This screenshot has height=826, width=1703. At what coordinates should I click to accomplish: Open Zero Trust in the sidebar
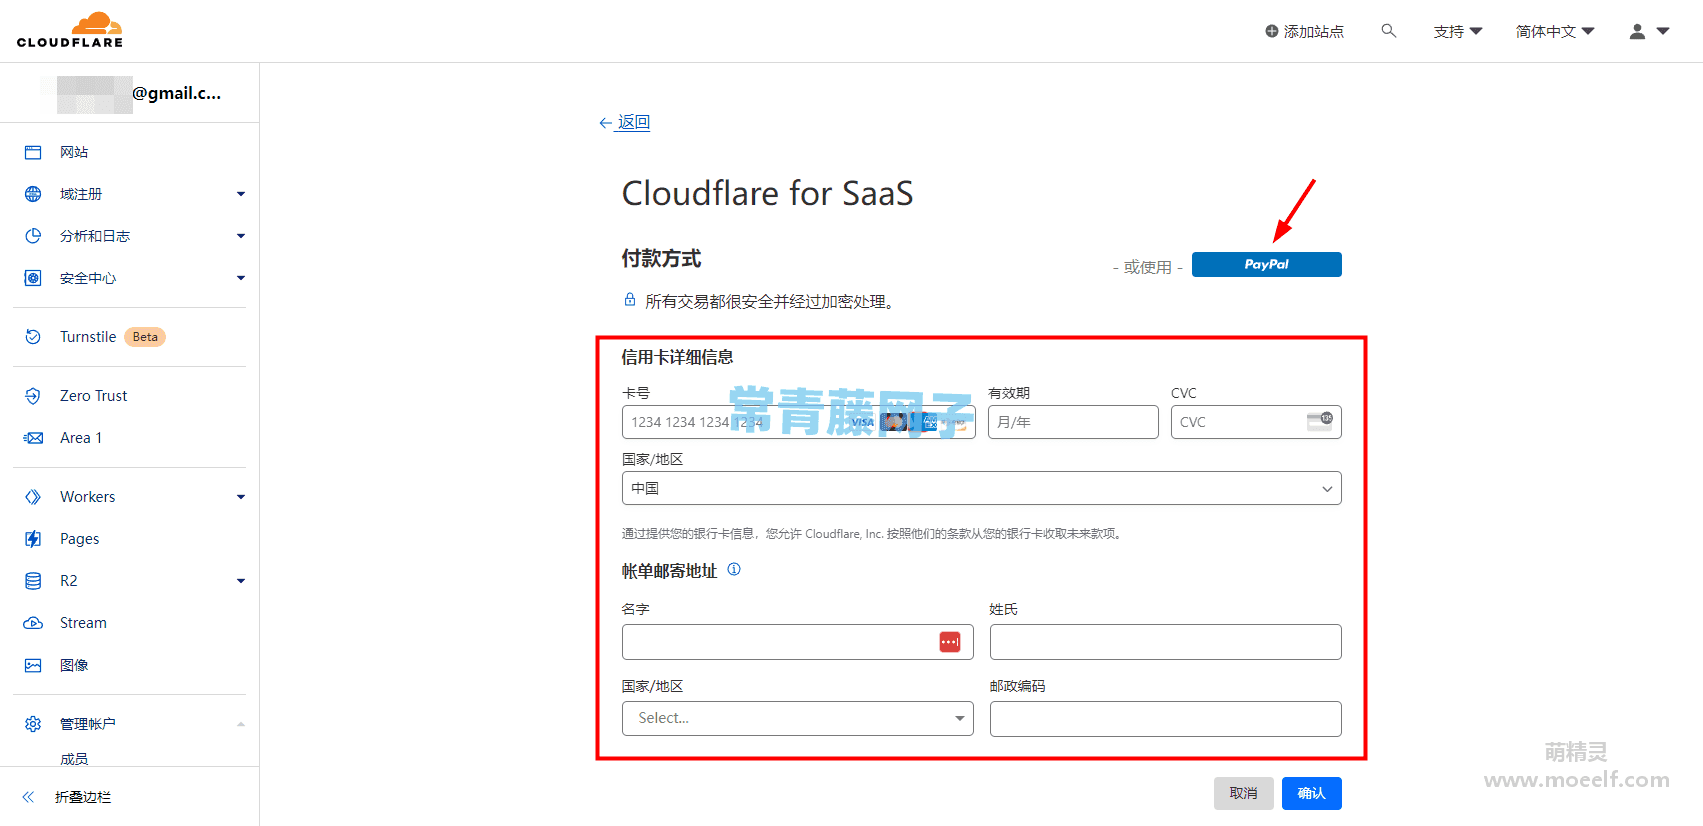click(x=94, y=396)
